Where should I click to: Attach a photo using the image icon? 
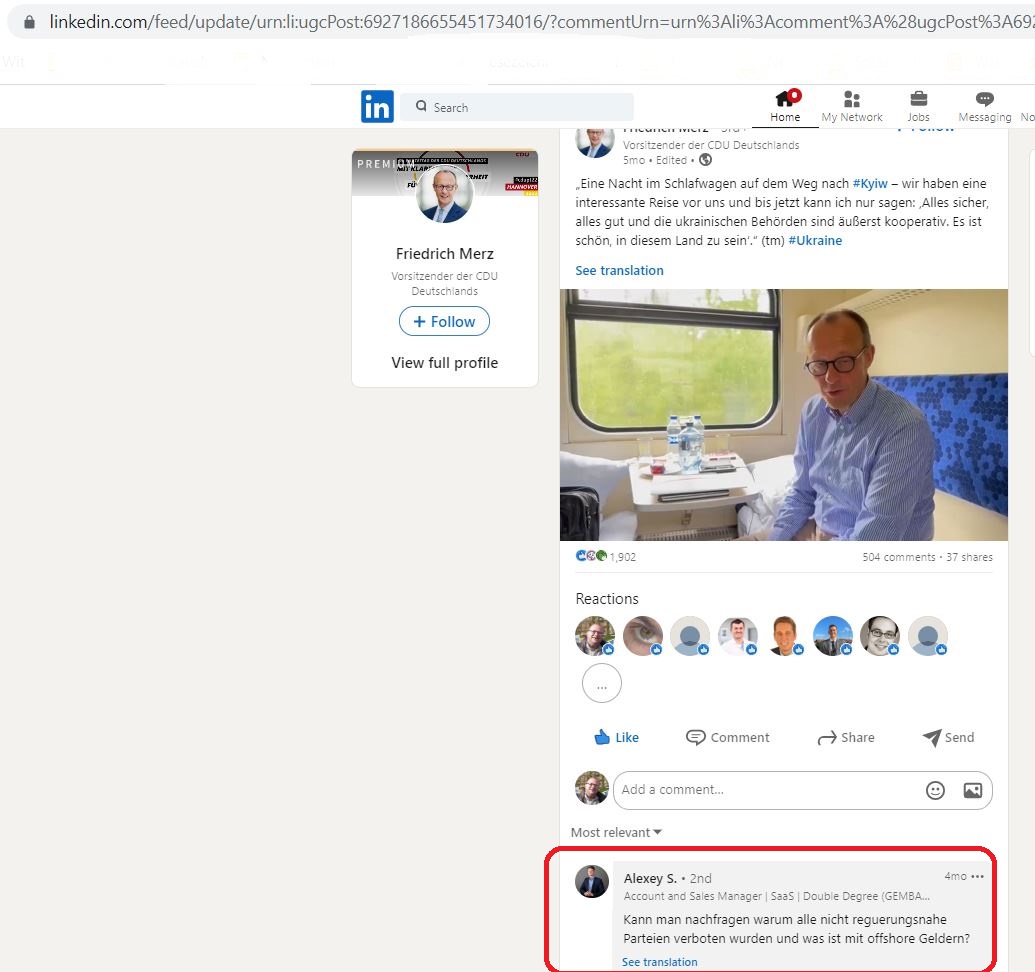(x=972, y=790)
